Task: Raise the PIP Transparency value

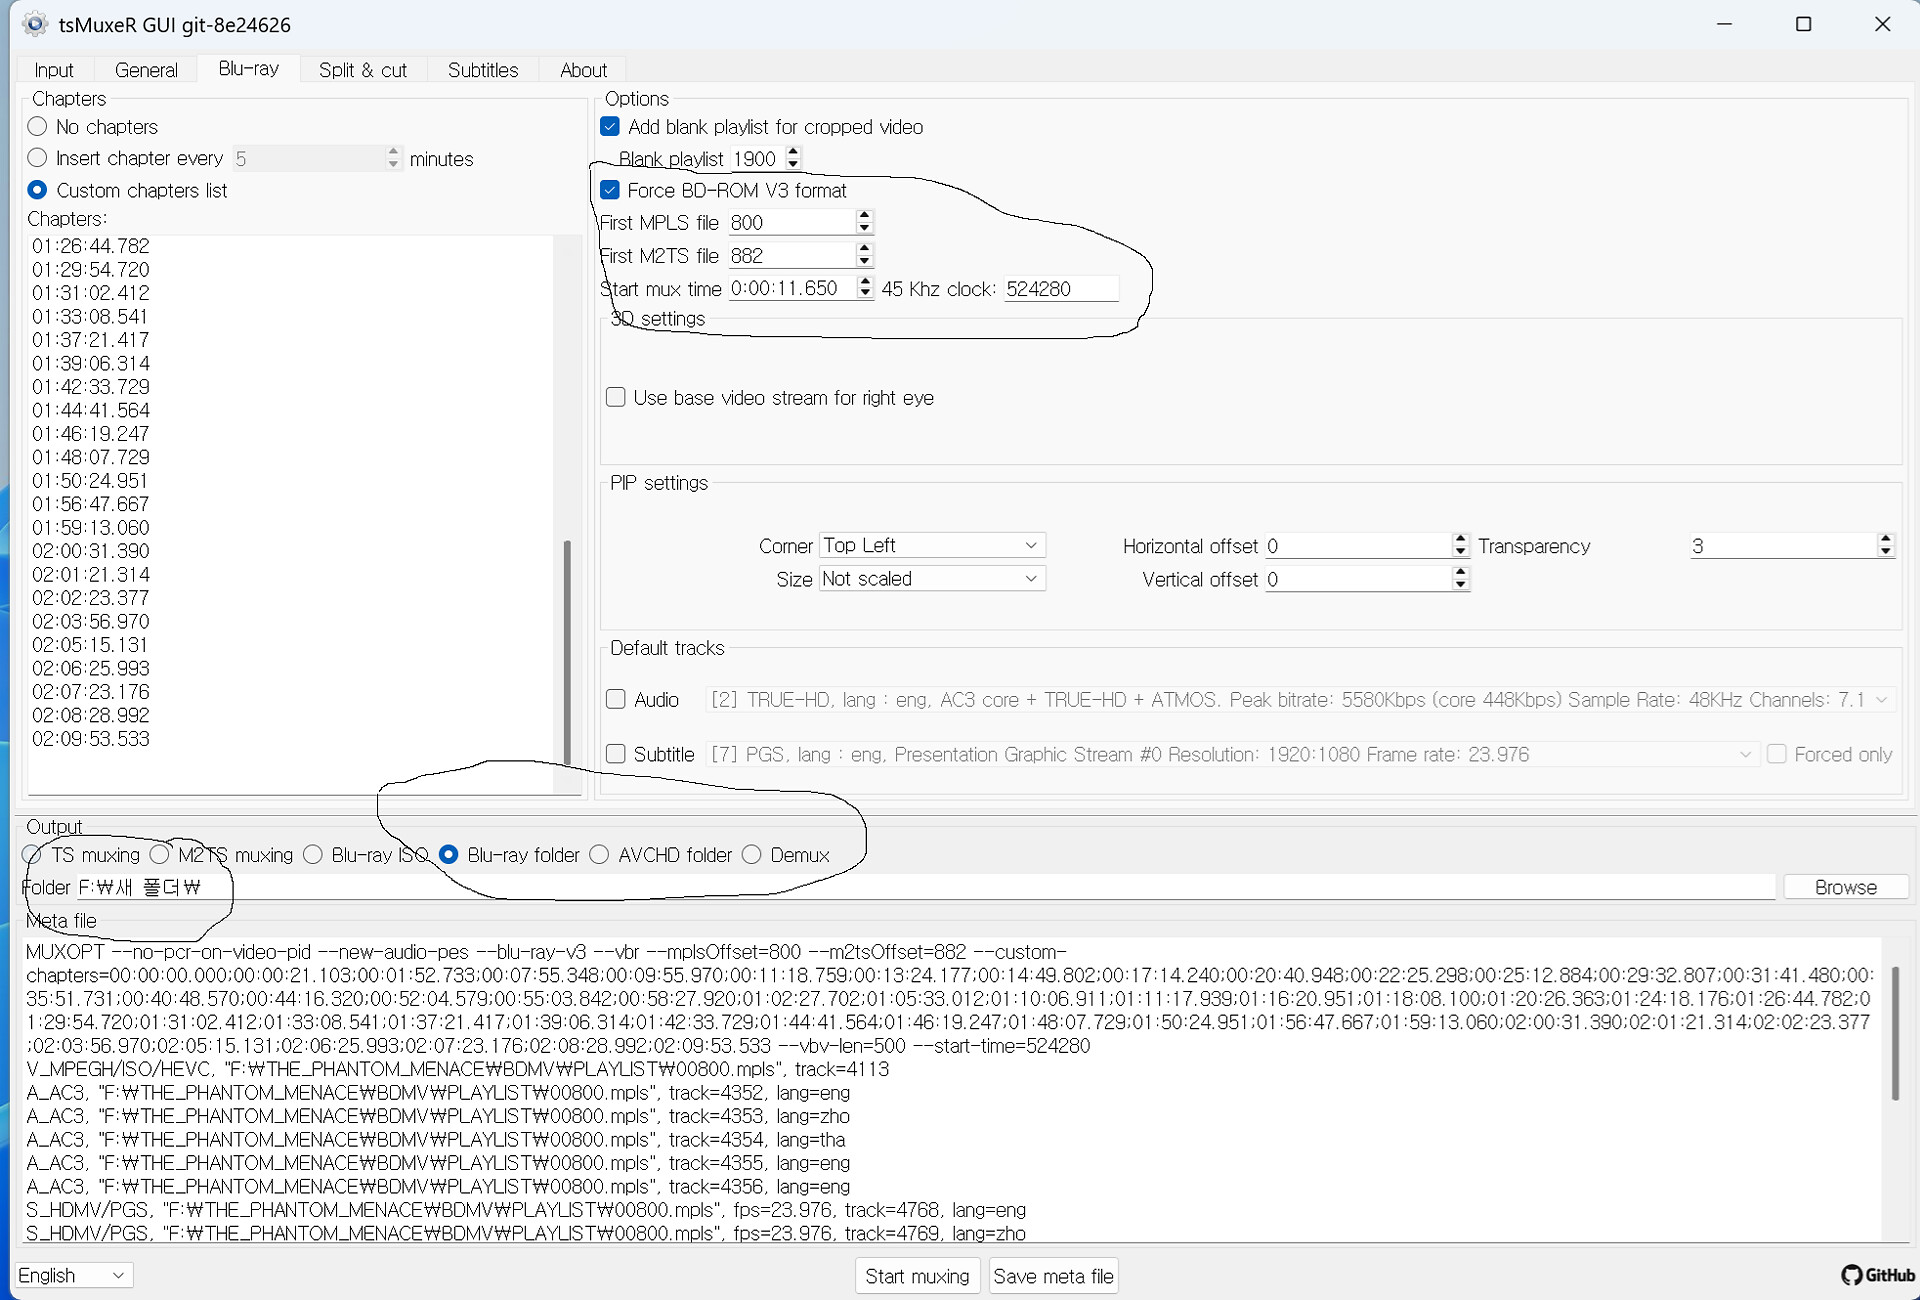Action: tap(1885, 539)
